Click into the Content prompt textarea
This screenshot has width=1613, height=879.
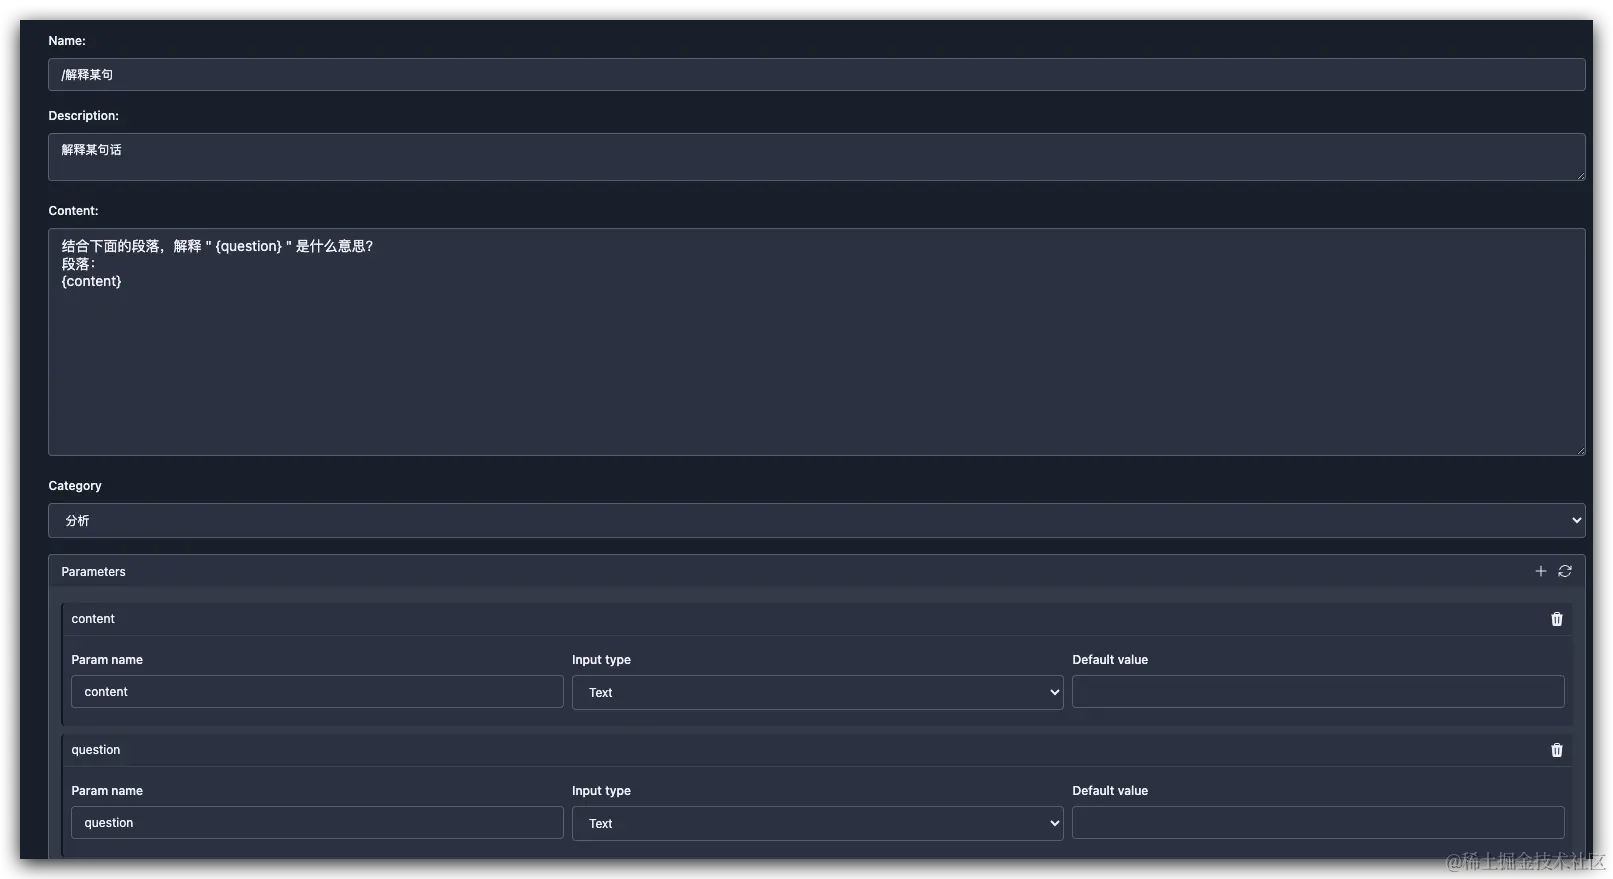[x=817, y=342]
